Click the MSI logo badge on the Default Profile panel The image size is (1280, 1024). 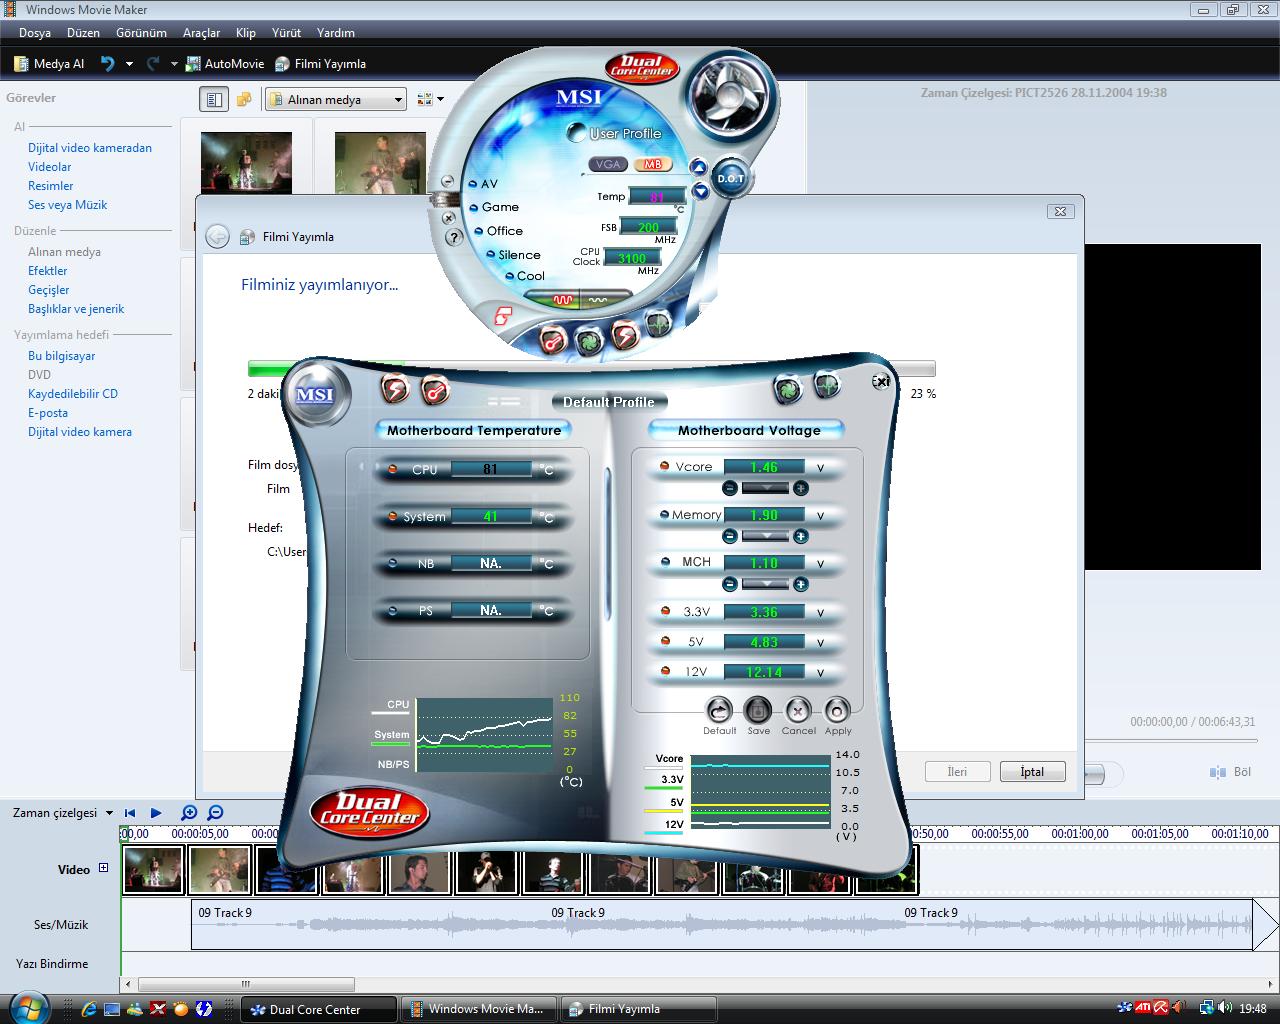[314, 394]
